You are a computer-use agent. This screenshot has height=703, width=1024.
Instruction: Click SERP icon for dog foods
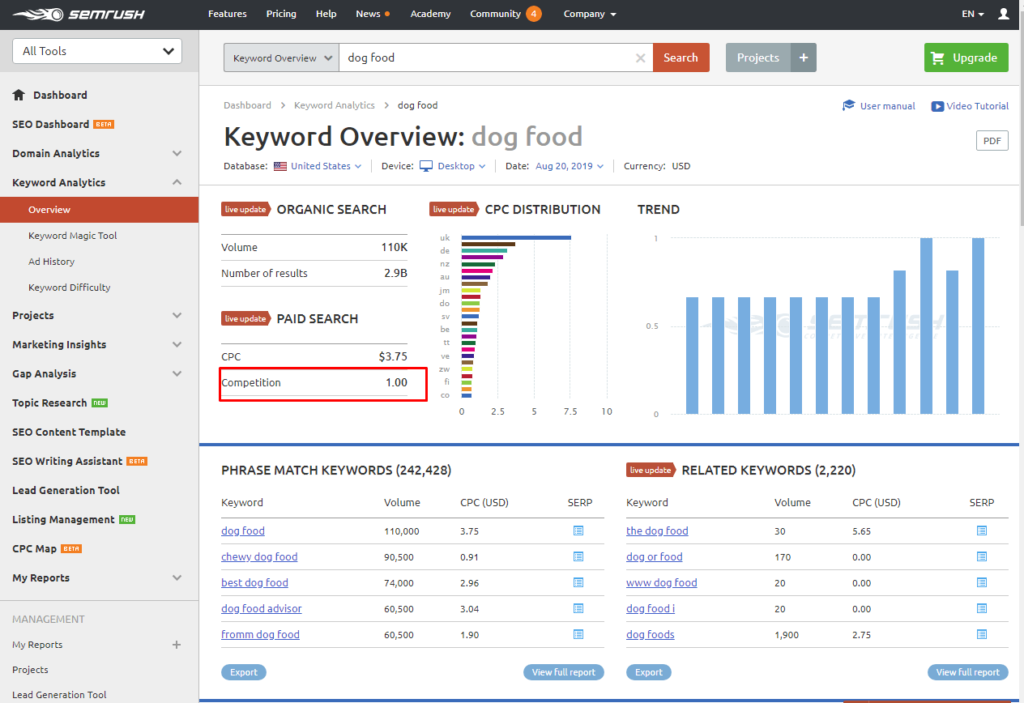982,635
